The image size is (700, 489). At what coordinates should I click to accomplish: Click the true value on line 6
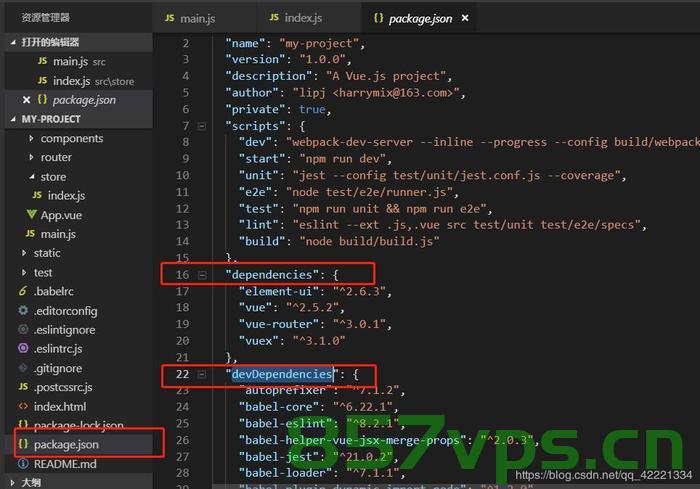(x=312, y=109)
